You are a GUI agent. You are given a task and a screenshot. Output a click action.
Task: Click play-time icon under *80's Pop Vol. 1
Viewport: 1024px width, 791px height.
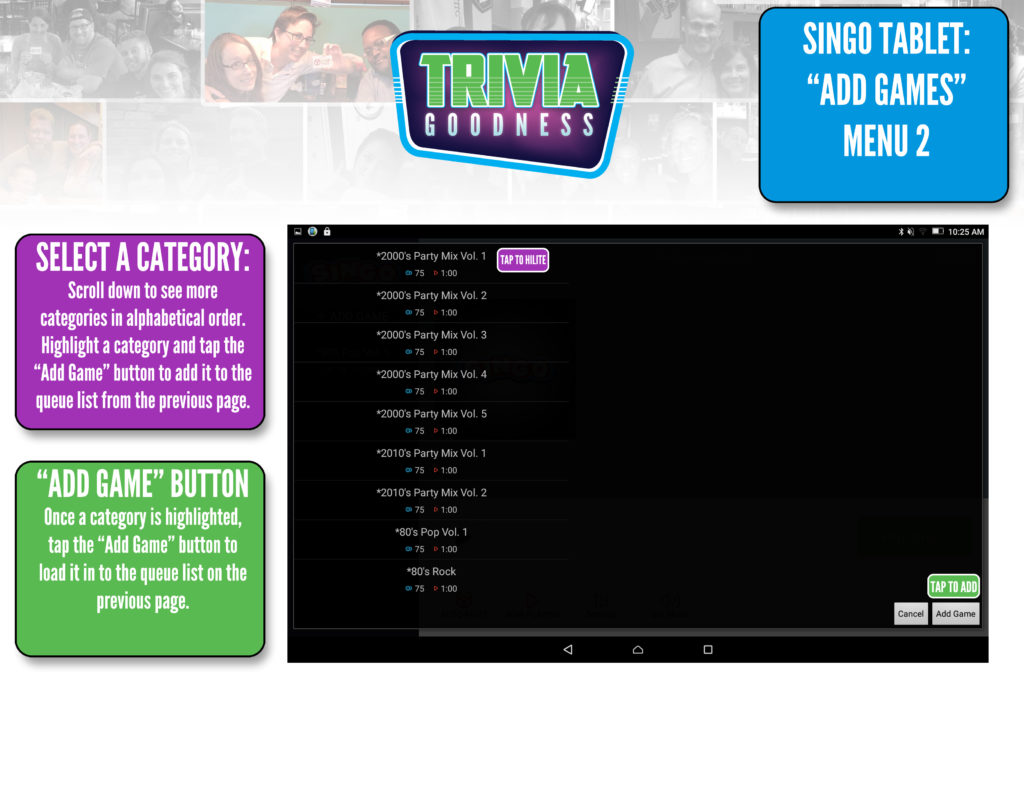(436, 549)
